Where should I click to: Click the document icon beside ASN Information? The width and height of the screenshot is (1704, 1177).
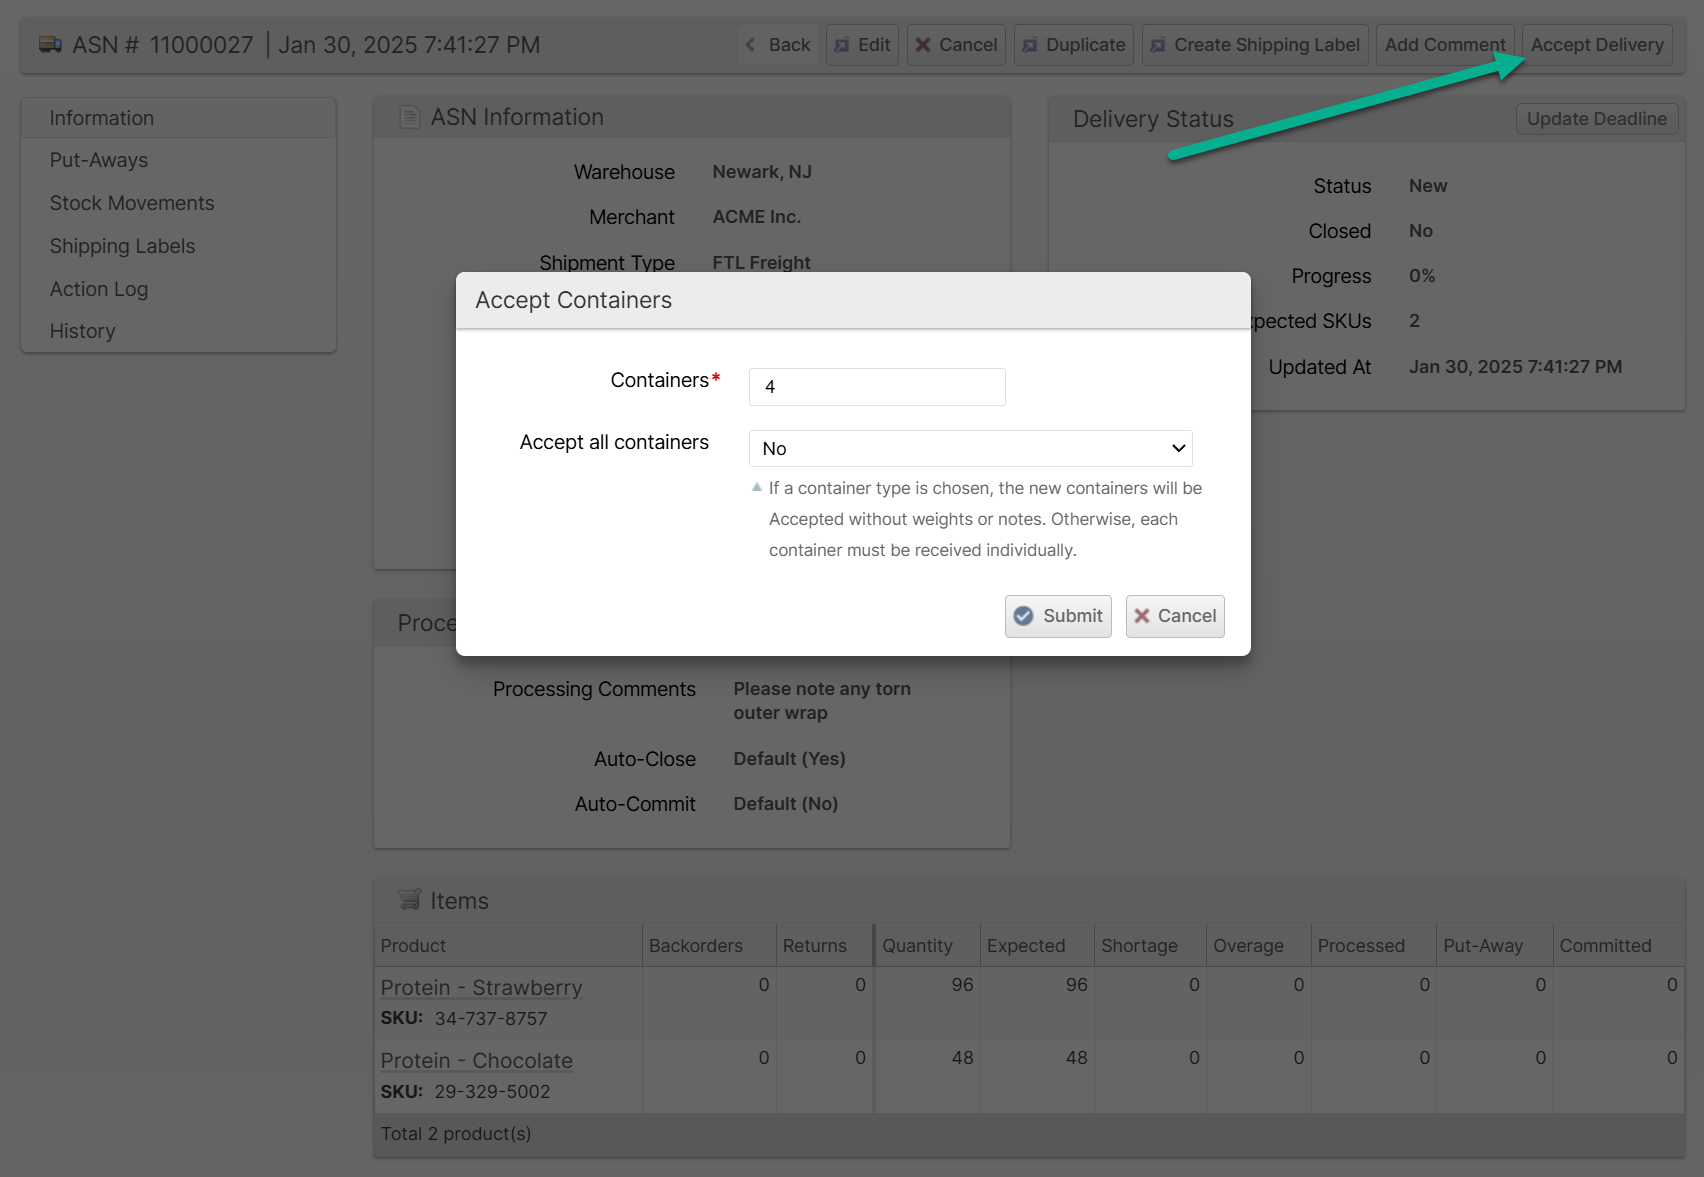coord(409,117)
